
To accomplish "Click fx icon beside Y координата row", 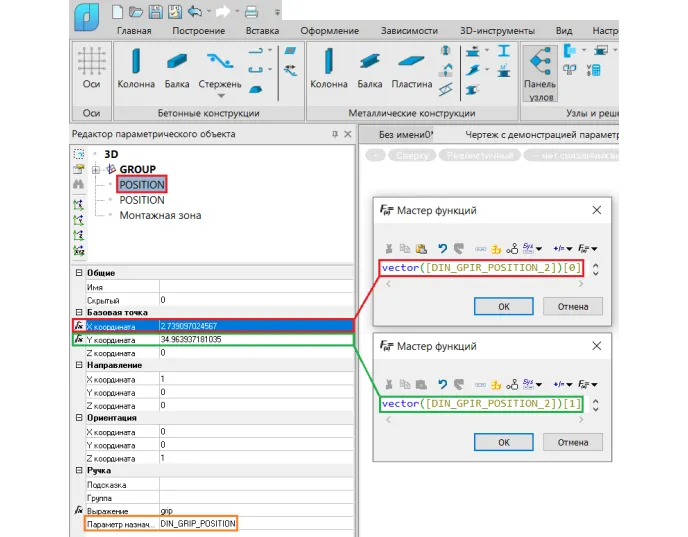I will [79, 339].
